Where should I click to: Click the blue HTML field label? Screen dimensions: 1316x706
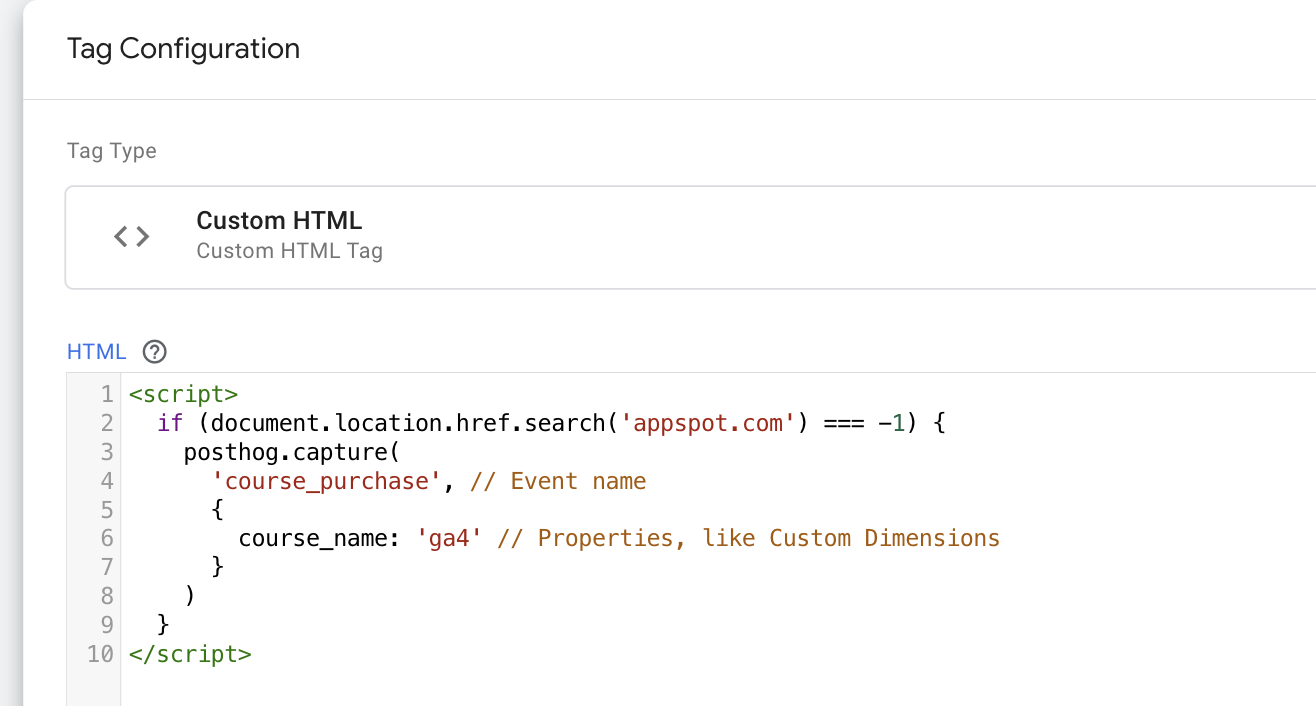point(96,352)
